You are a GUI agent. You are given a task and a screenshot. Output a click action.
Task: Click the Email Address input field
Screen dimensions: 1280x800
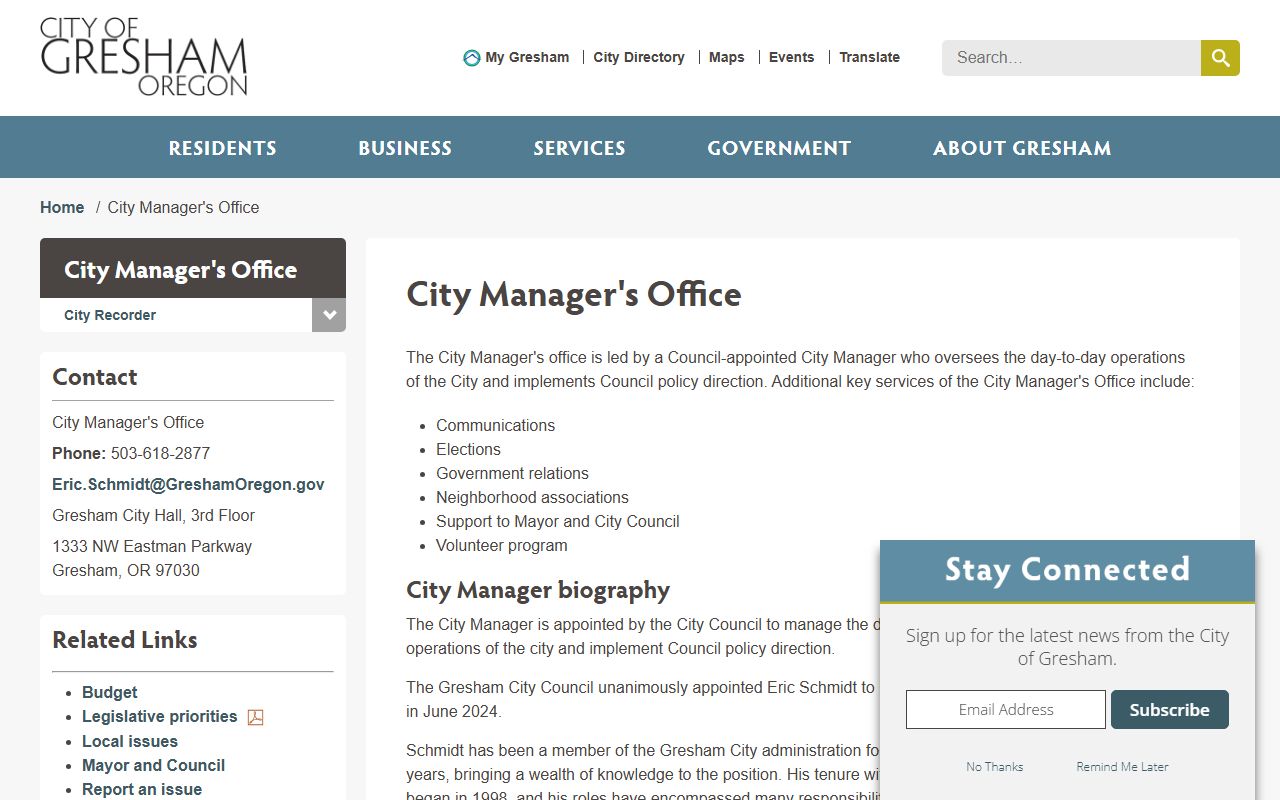click(x=1006, y=709)
